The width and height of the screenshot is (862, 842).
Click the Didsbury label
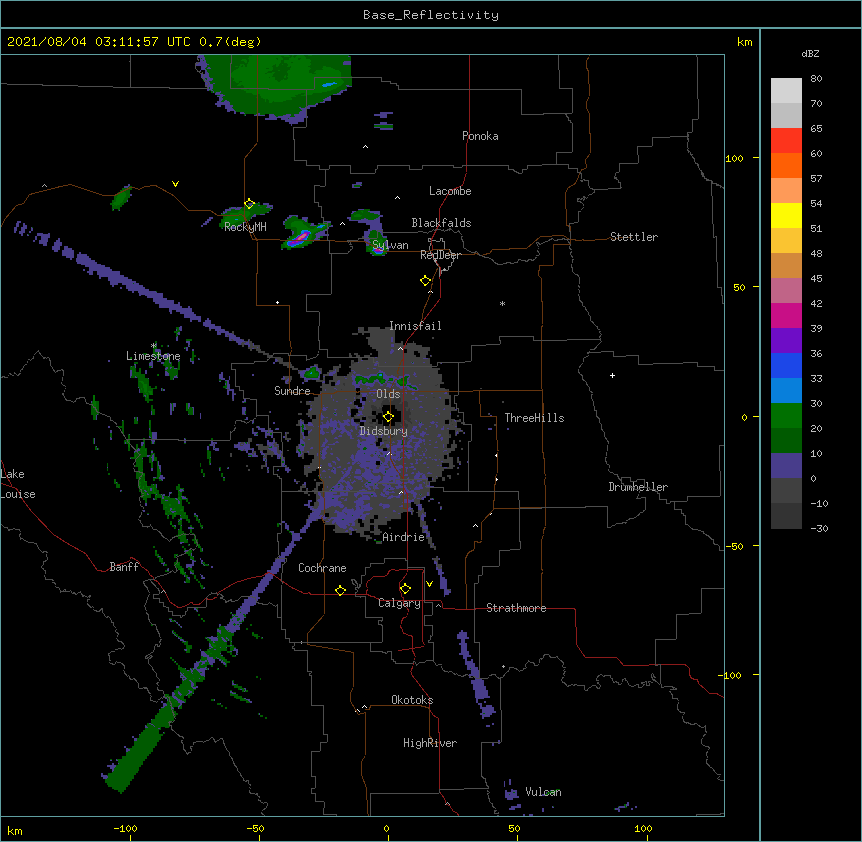tap(384, 431)
